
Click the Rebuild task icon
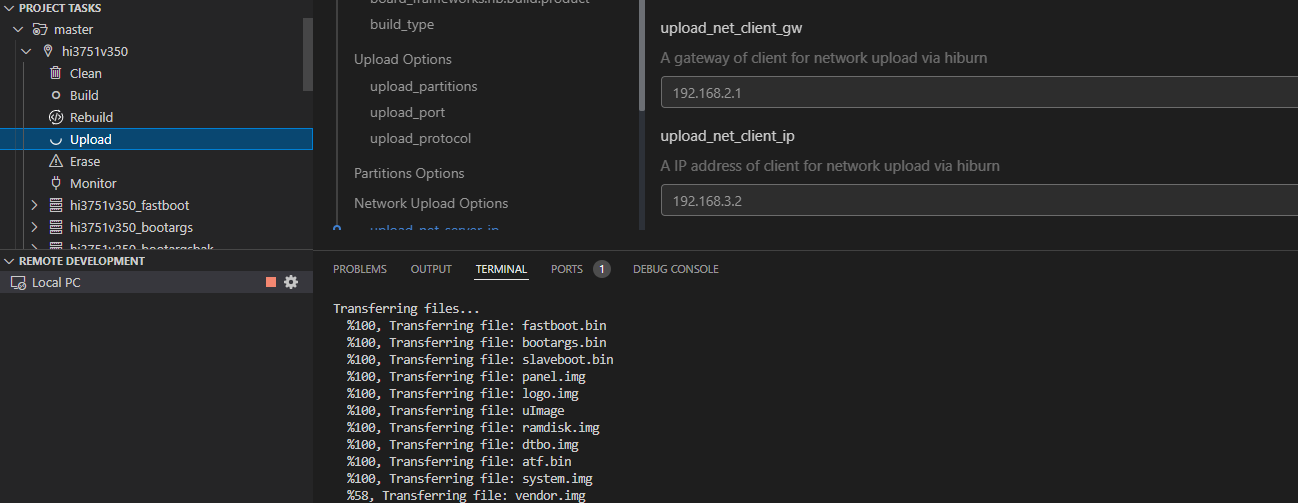[56, 117]
